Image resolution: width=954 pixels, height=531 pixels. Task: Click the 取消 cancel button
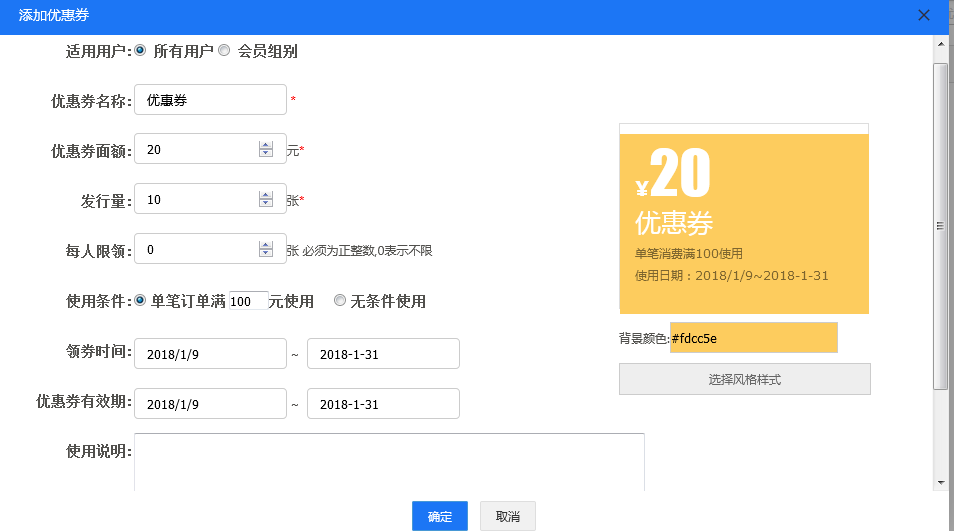pyautogui.click(x=507, y=516)
